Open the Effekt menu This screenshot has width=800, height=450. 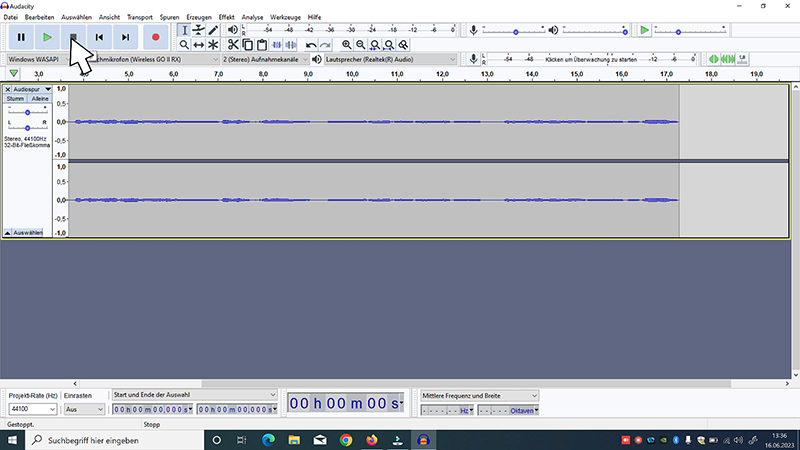pos(227,17)
